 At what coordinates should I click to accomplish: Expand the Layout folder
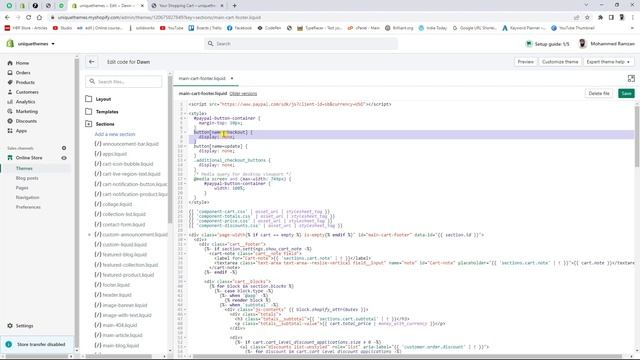pos(89,99)
